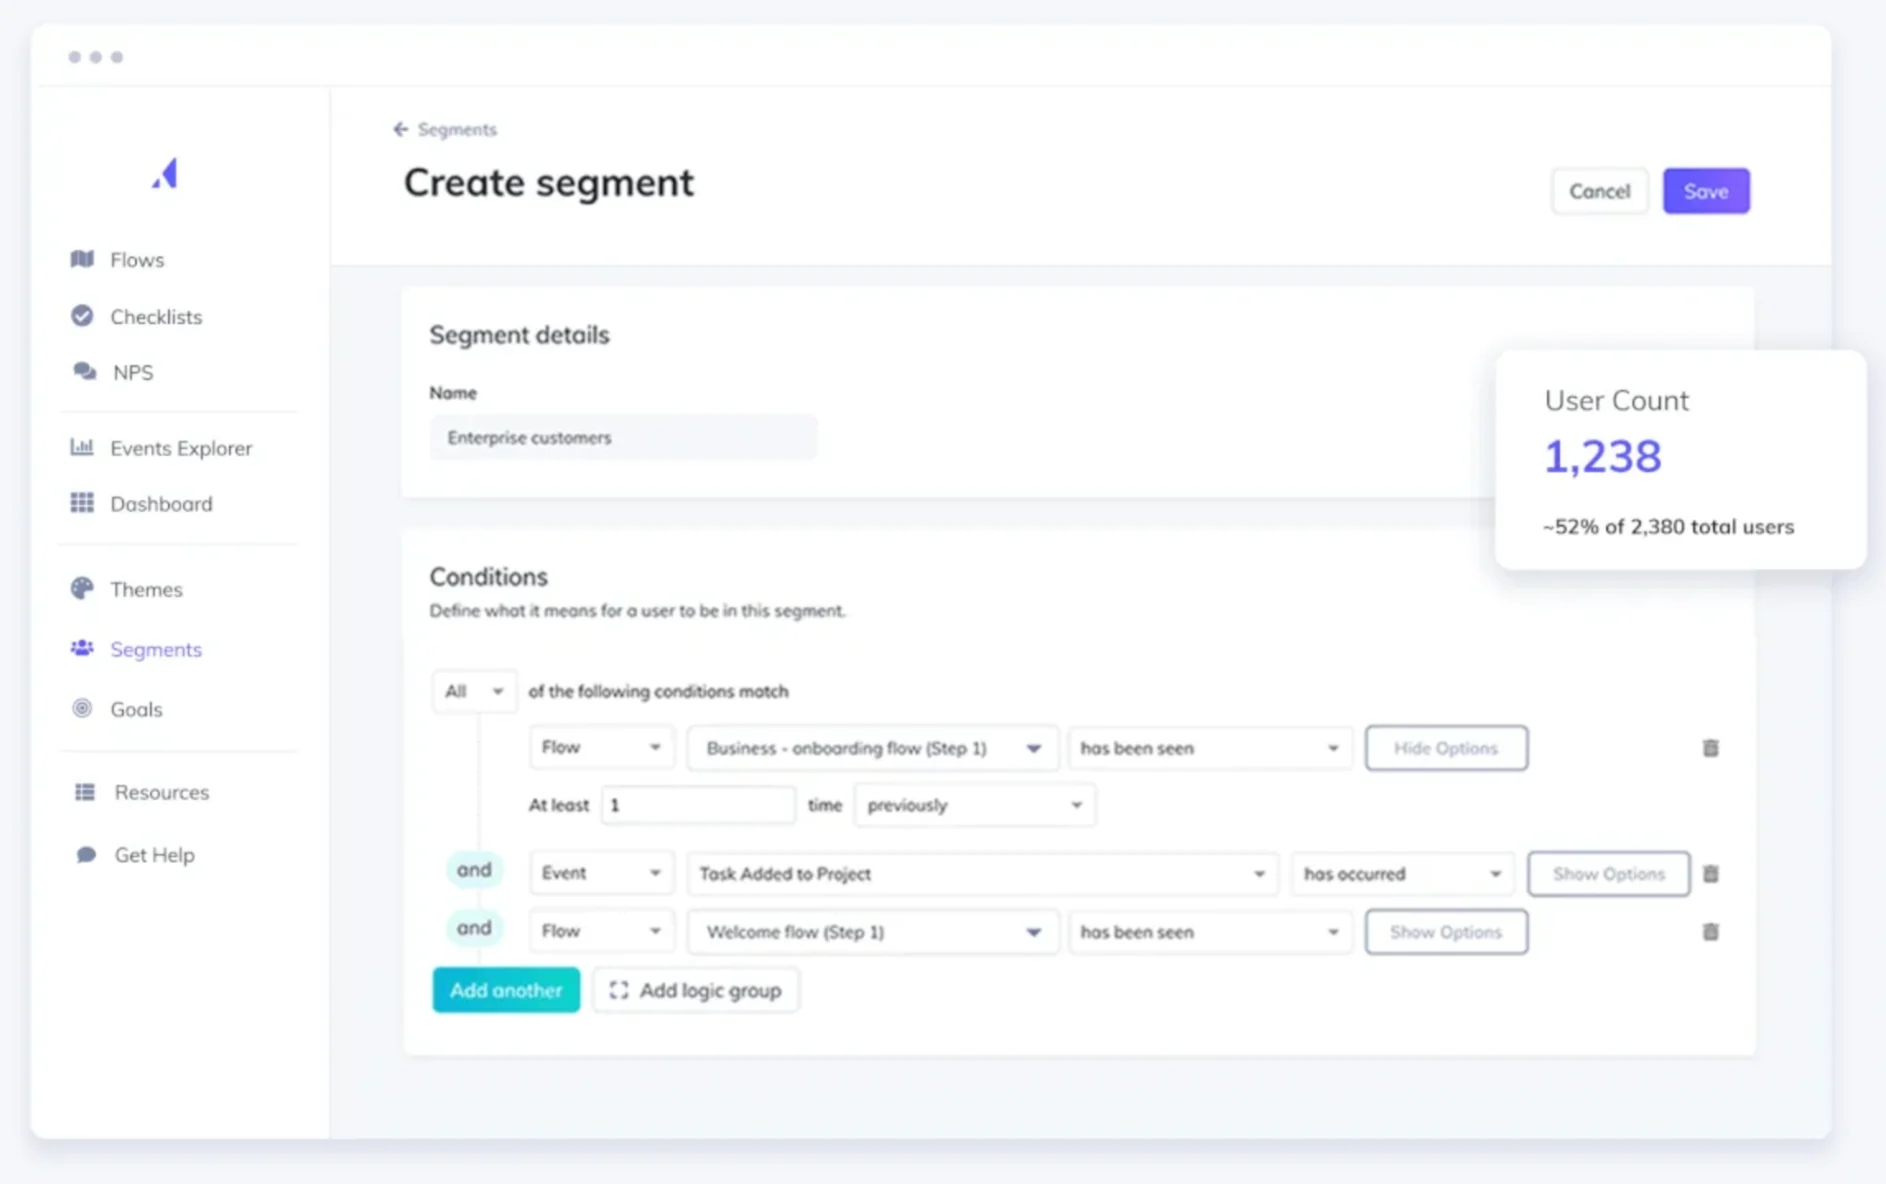Click the Dashboard grid icon
1886x1184 pixels.
coord(82,503)
